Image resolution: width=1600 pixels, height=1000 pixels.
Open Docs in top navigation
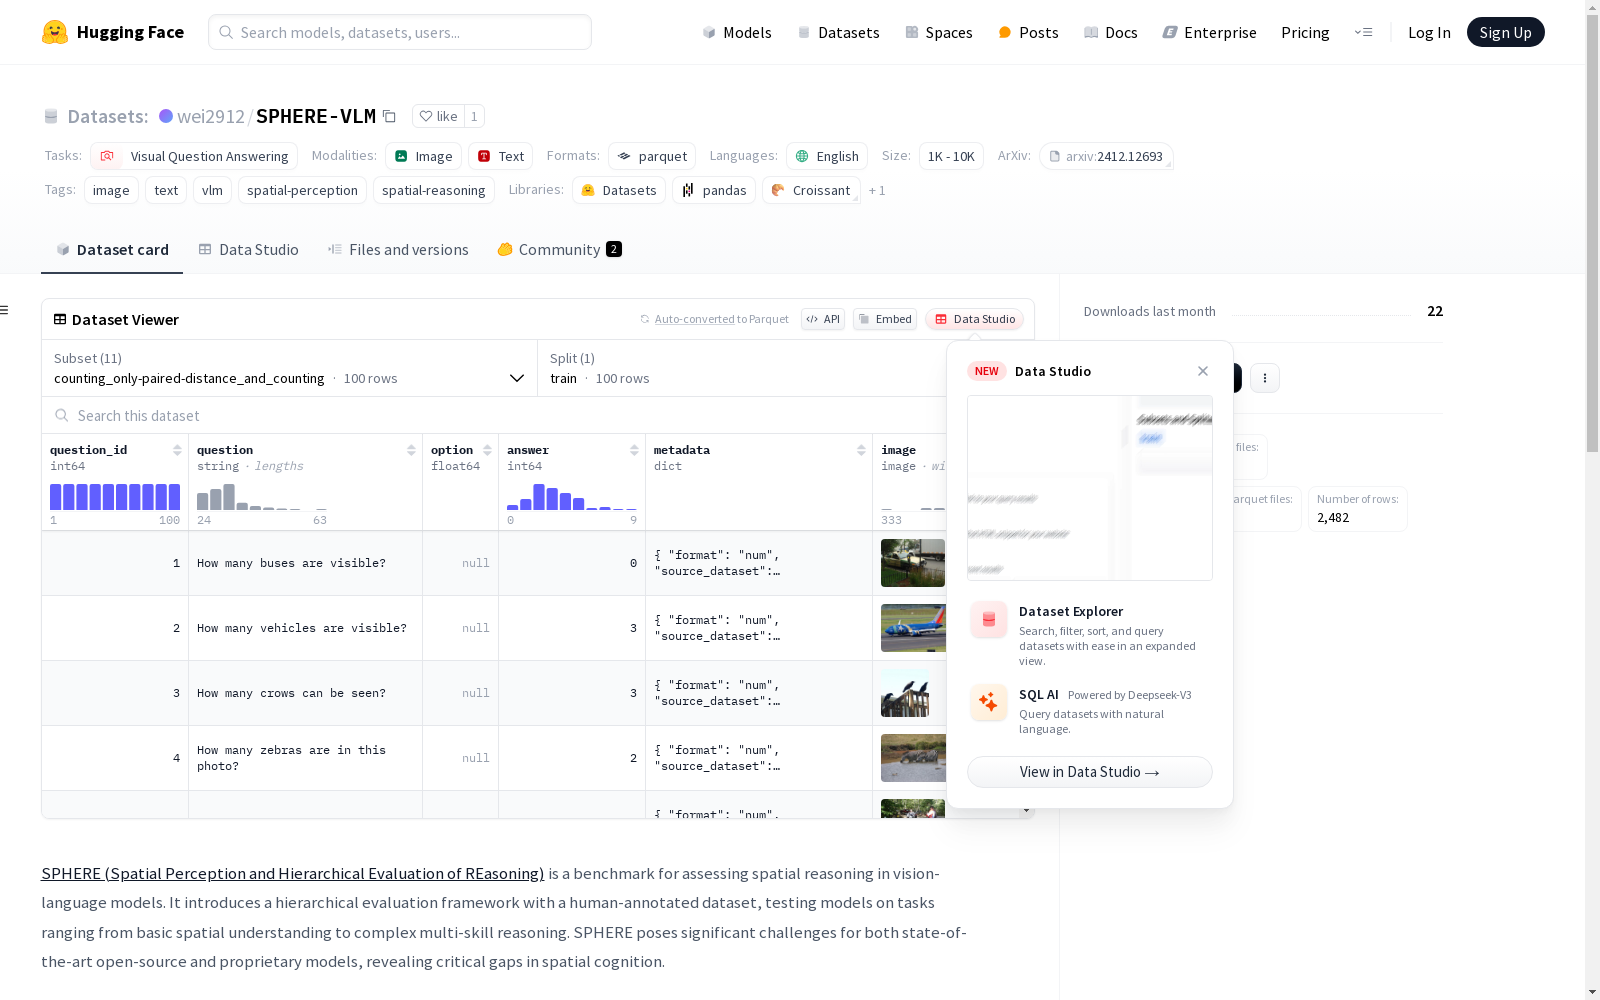(x=1111, y=32)
